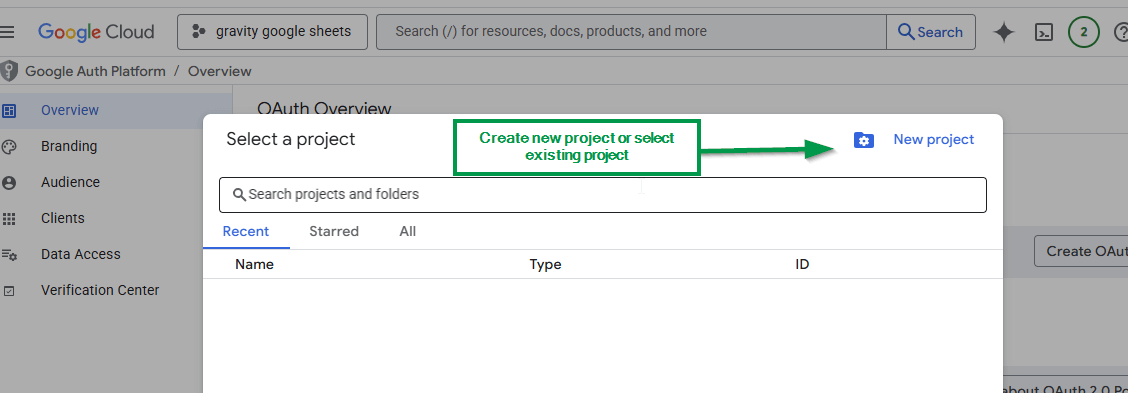Focus the Search projects and folders field
The width and height of the screenshot is (1128, 393).
603,194
